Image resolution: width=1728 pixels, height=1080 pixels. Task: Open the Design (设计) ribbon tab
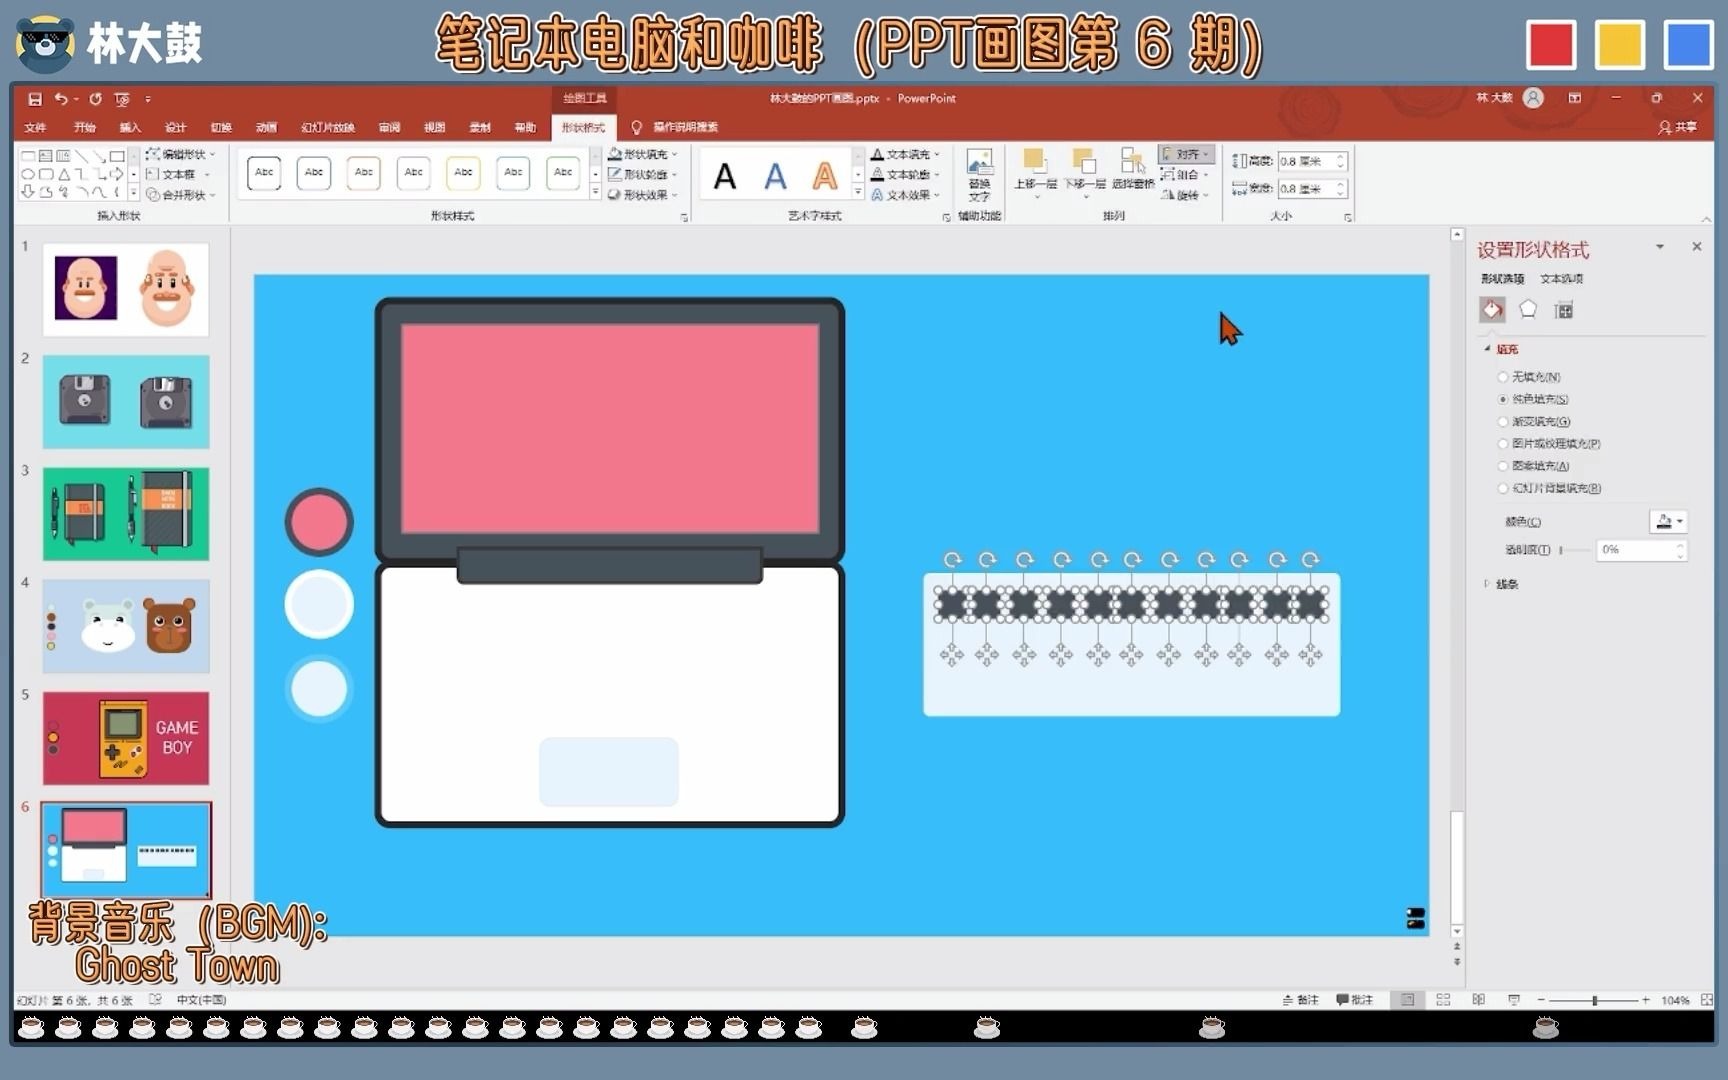tap(176, 127)
